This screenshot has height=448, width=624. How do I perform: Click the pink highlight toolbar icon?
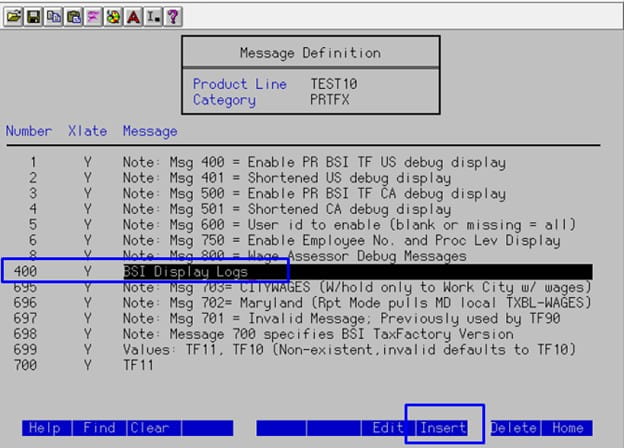click(x=94, y=17)
